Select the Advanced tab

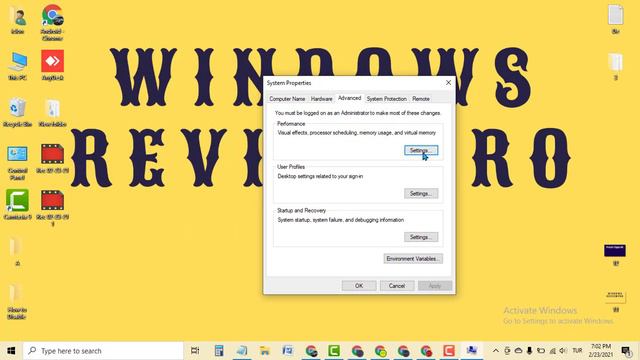click(x=349, y=98)
